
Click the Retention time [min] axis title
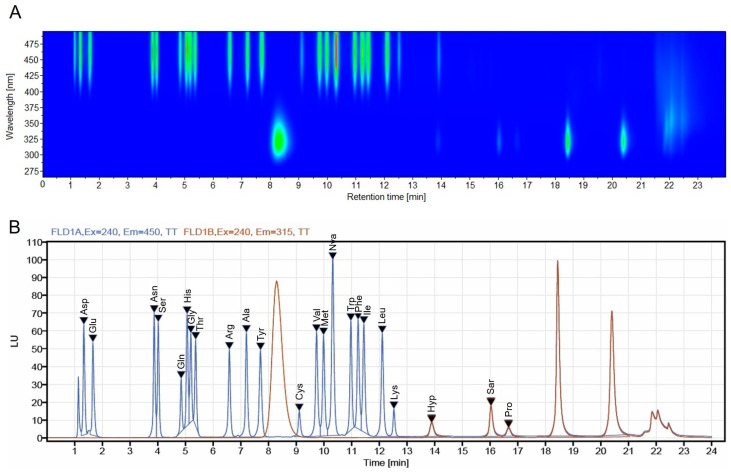[x=386, y=197]
